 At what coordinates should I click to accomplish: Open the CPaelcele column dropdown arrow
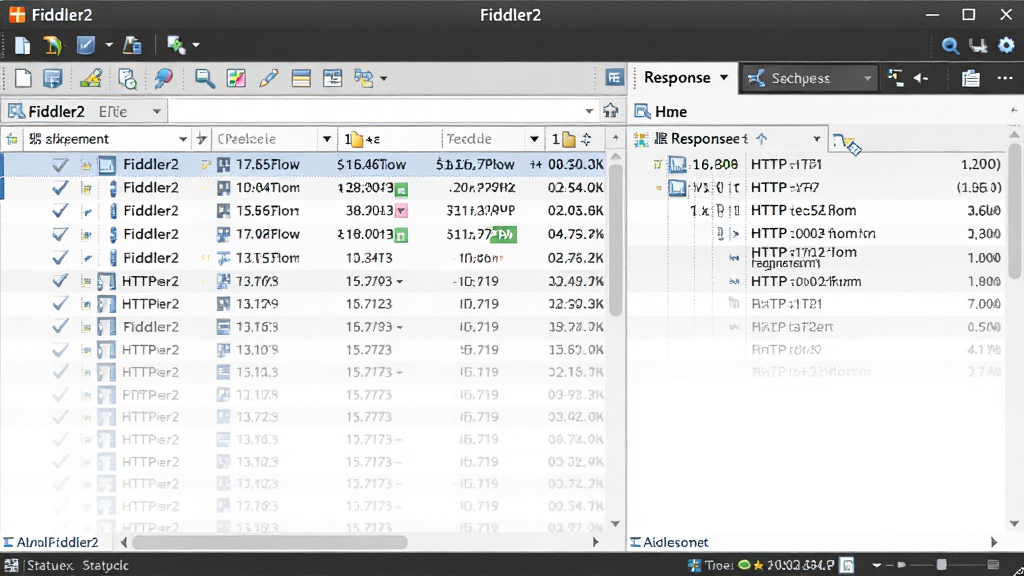[327, 139]
